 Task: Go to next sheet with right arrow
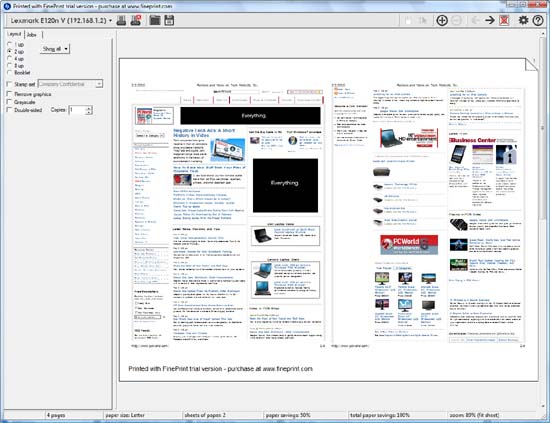tap(490, 20)
